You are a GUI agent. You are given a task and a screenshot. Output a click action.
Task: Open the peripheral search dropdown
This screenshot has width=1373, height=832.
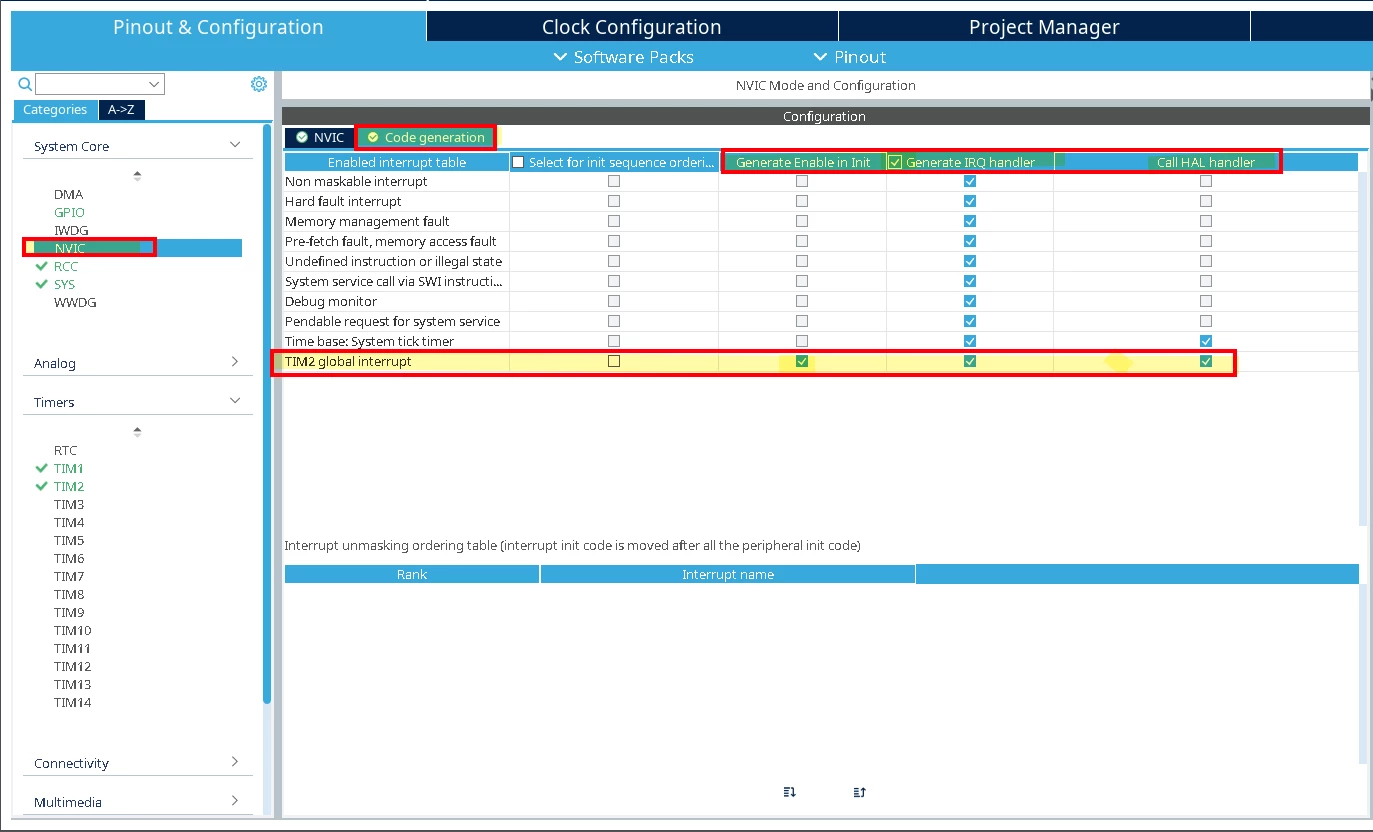pos(155,84)
